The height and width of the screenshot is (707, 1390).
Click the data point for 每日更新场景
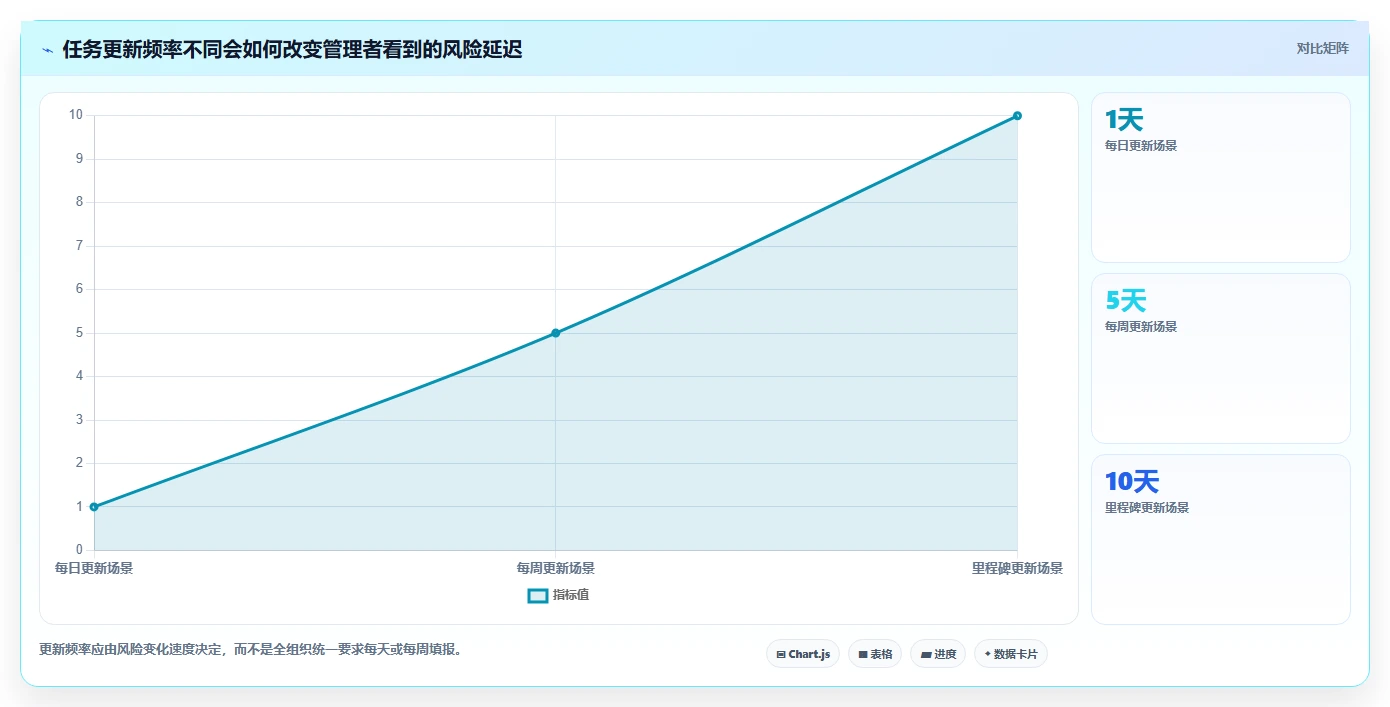94,507
